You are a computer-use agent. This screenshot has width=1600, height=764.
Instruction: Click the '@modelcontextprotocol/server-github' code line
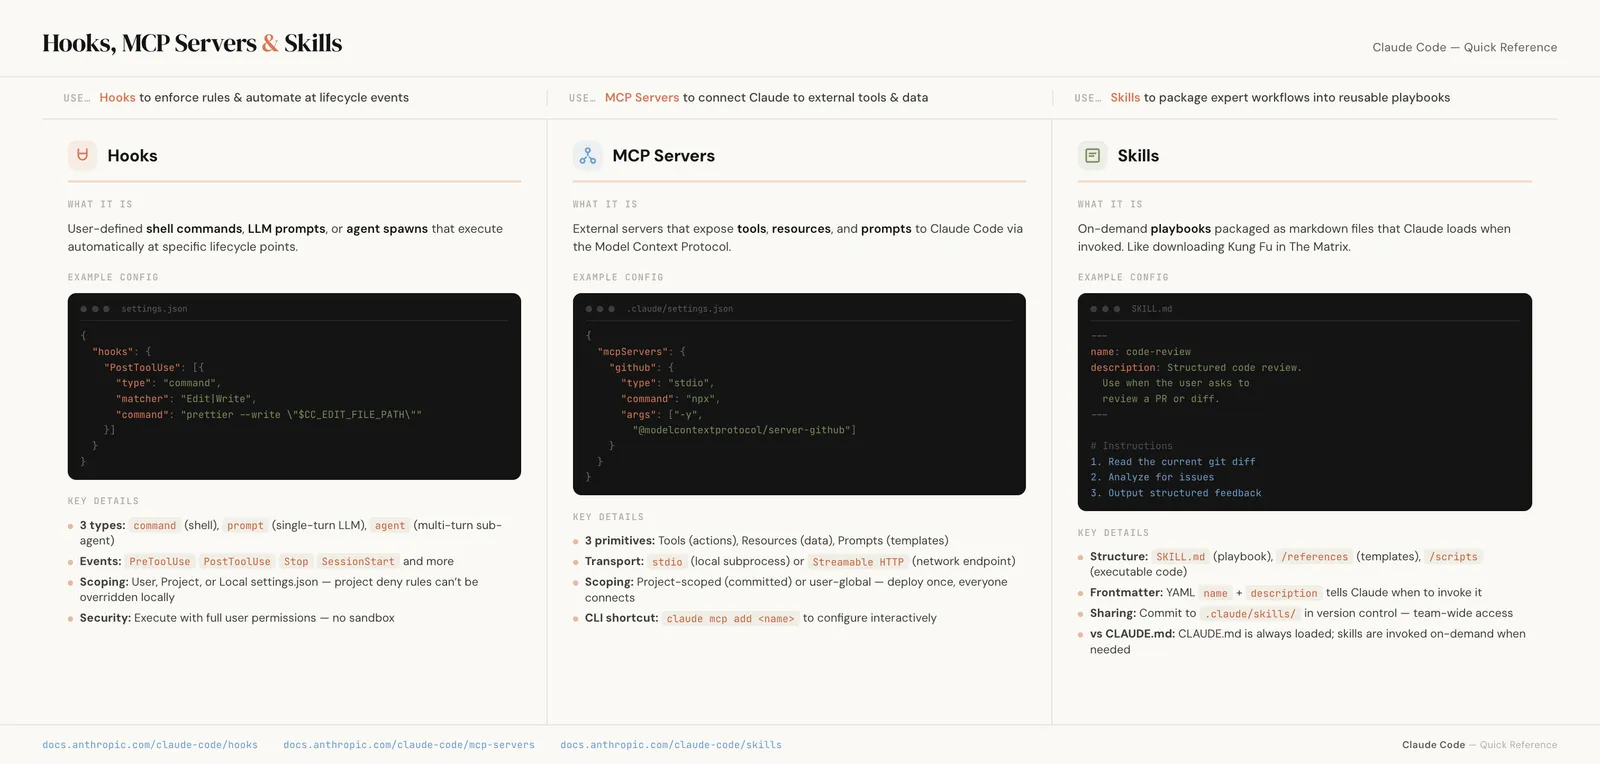744,430
